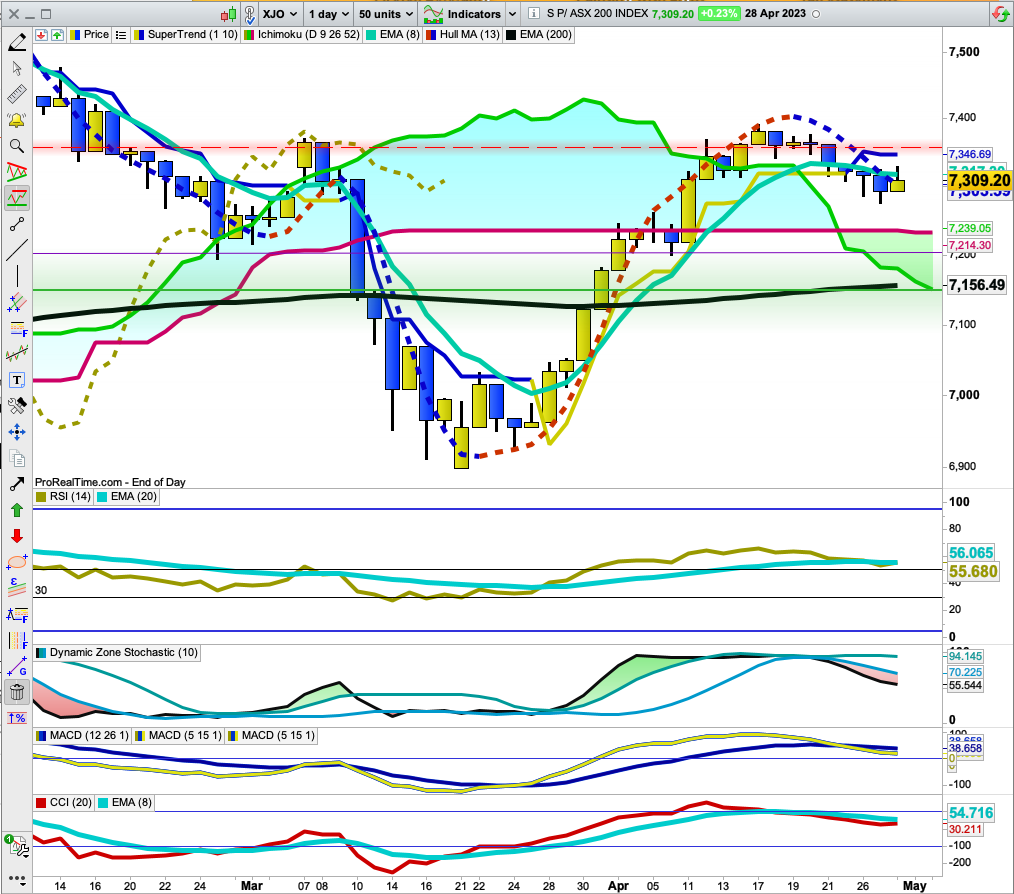This screenshot has height=894, width=1014.
Task: Activate the magnifying glass zoom tool
Action: pyautogui.click(x=17, y=146)
